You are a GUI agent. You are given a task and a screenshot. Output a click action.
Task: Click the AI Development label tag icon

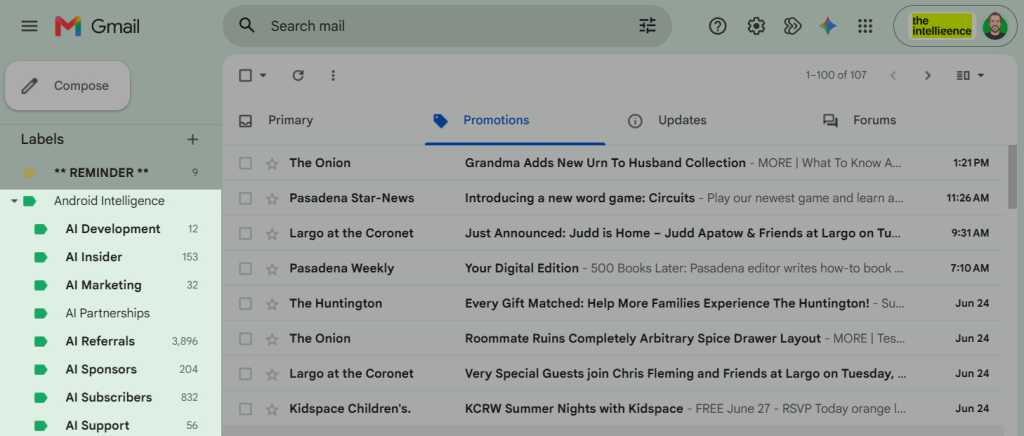coord(40,229)
